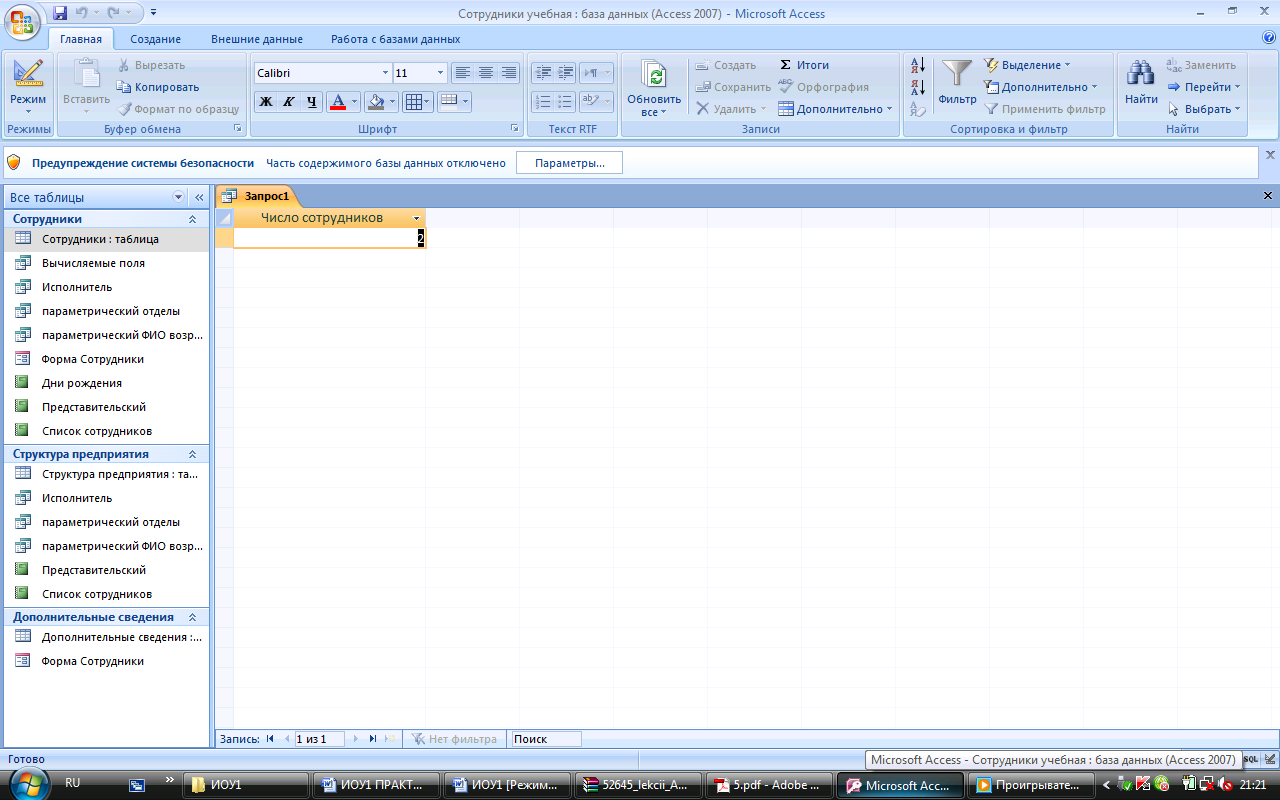1280x800 pixels.
Task: Switch to ИОУ1 folder taskbar button
Action: point(246,785)
